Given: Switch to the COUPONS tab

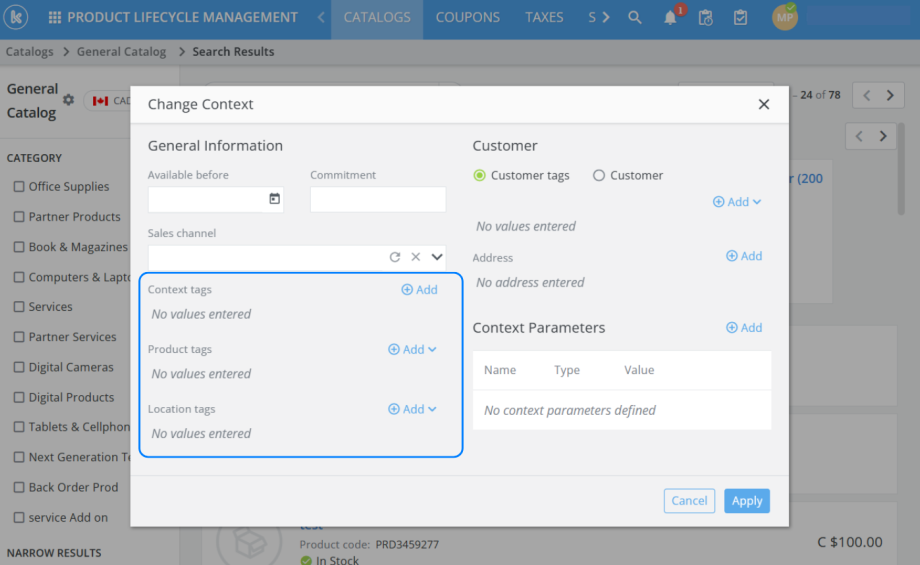Looking at the screenshot, I should (468, 18).
